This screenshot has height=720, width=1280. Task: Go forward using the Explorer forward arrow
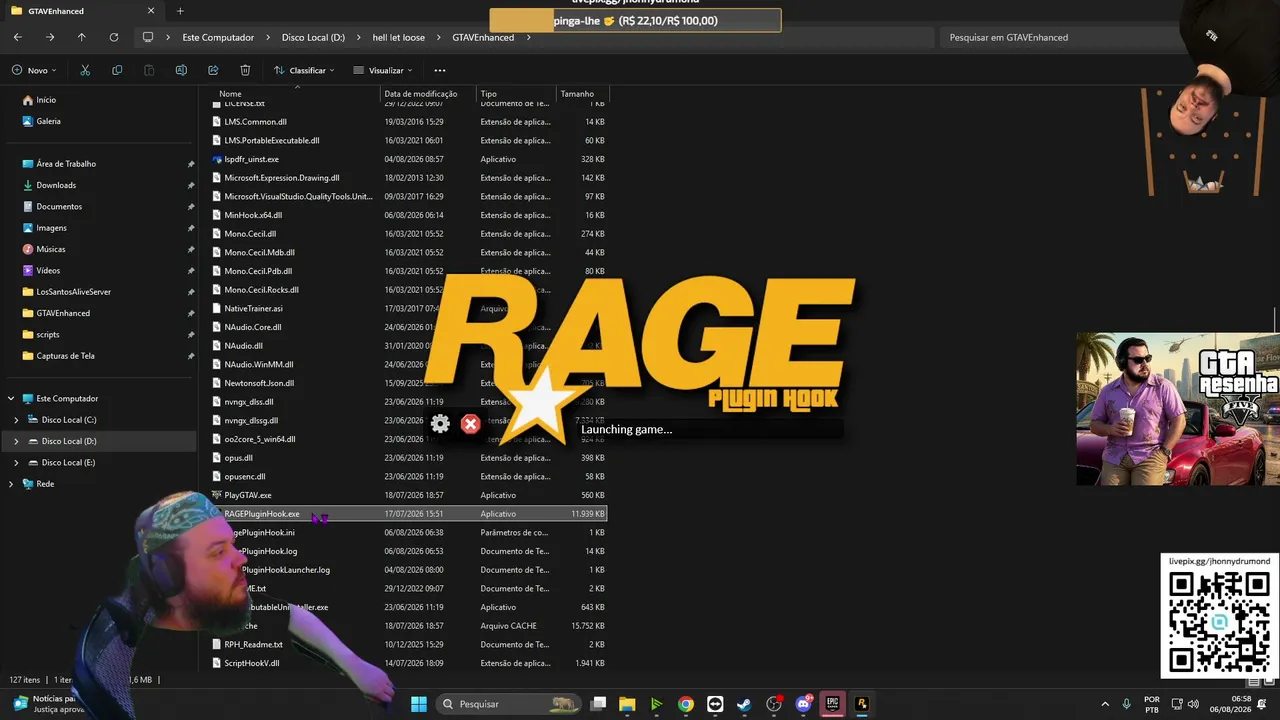click(x=50, y=37)
